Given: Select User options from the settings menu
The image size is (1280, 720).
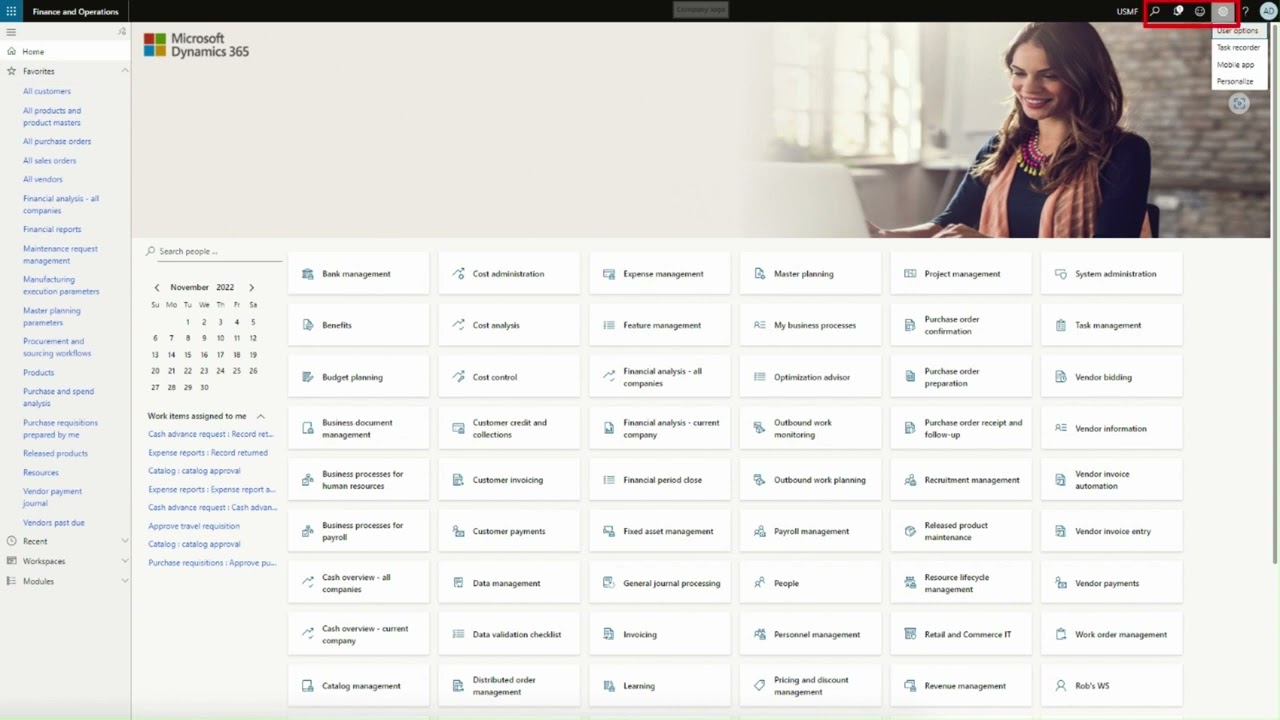Looking at the screenshot, I should 1238,31.
